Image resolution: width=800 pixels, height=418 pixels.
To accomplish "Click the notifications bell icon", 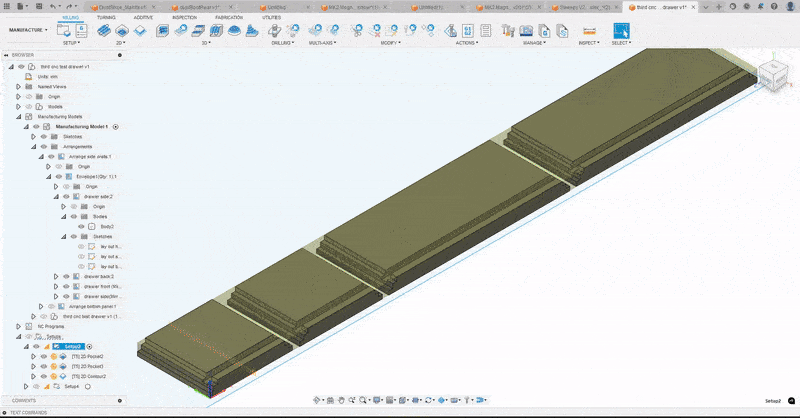I will [x=760, y=7].
